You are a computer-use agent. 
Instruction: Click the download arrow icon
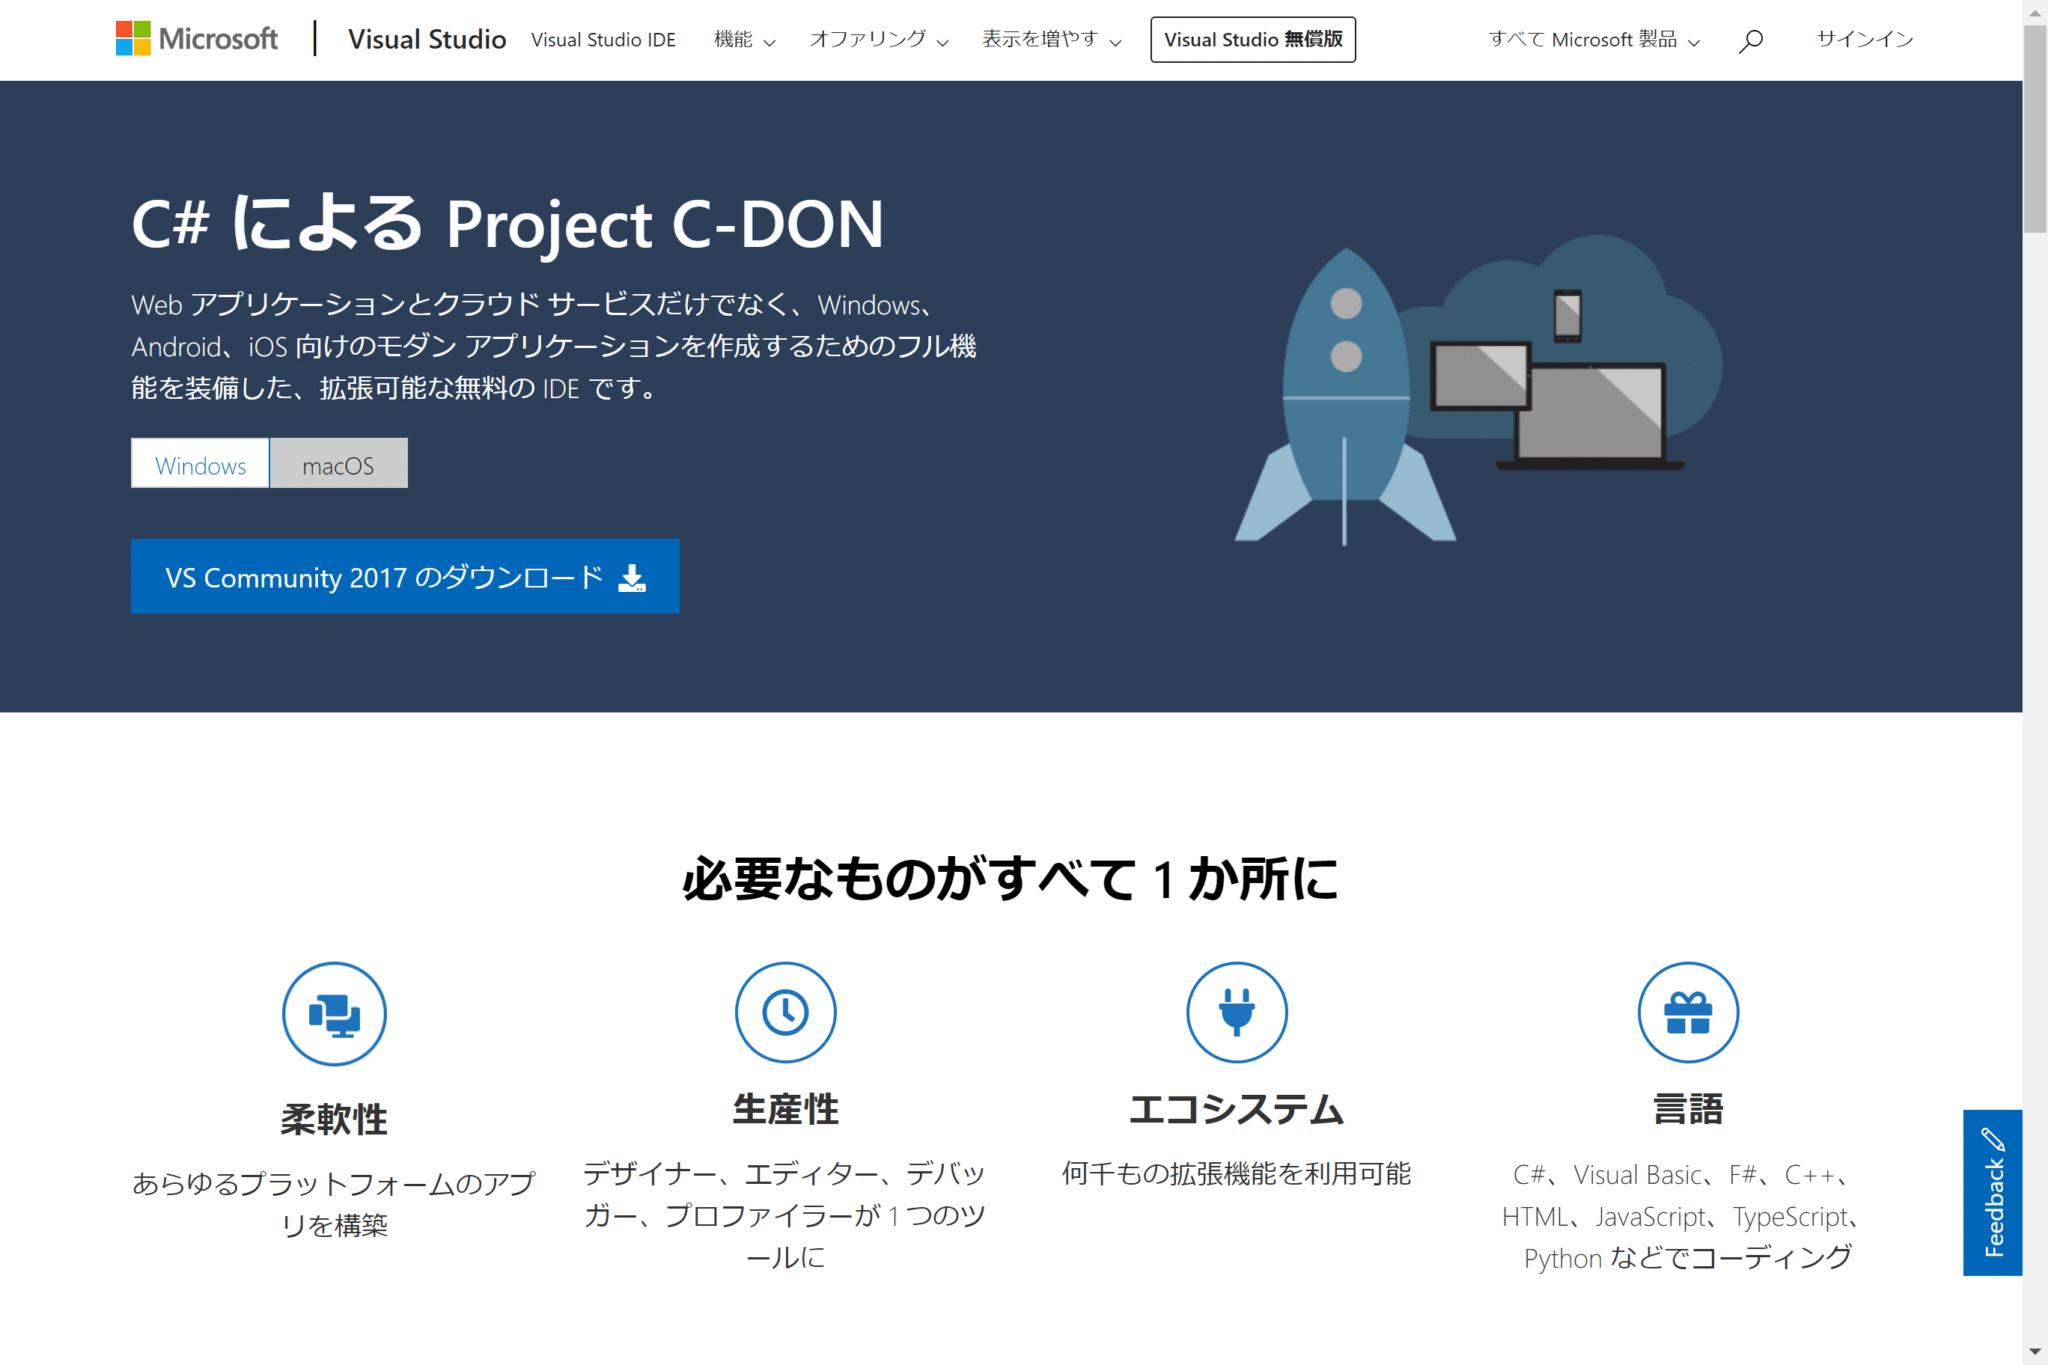click(x=633, y=576)
